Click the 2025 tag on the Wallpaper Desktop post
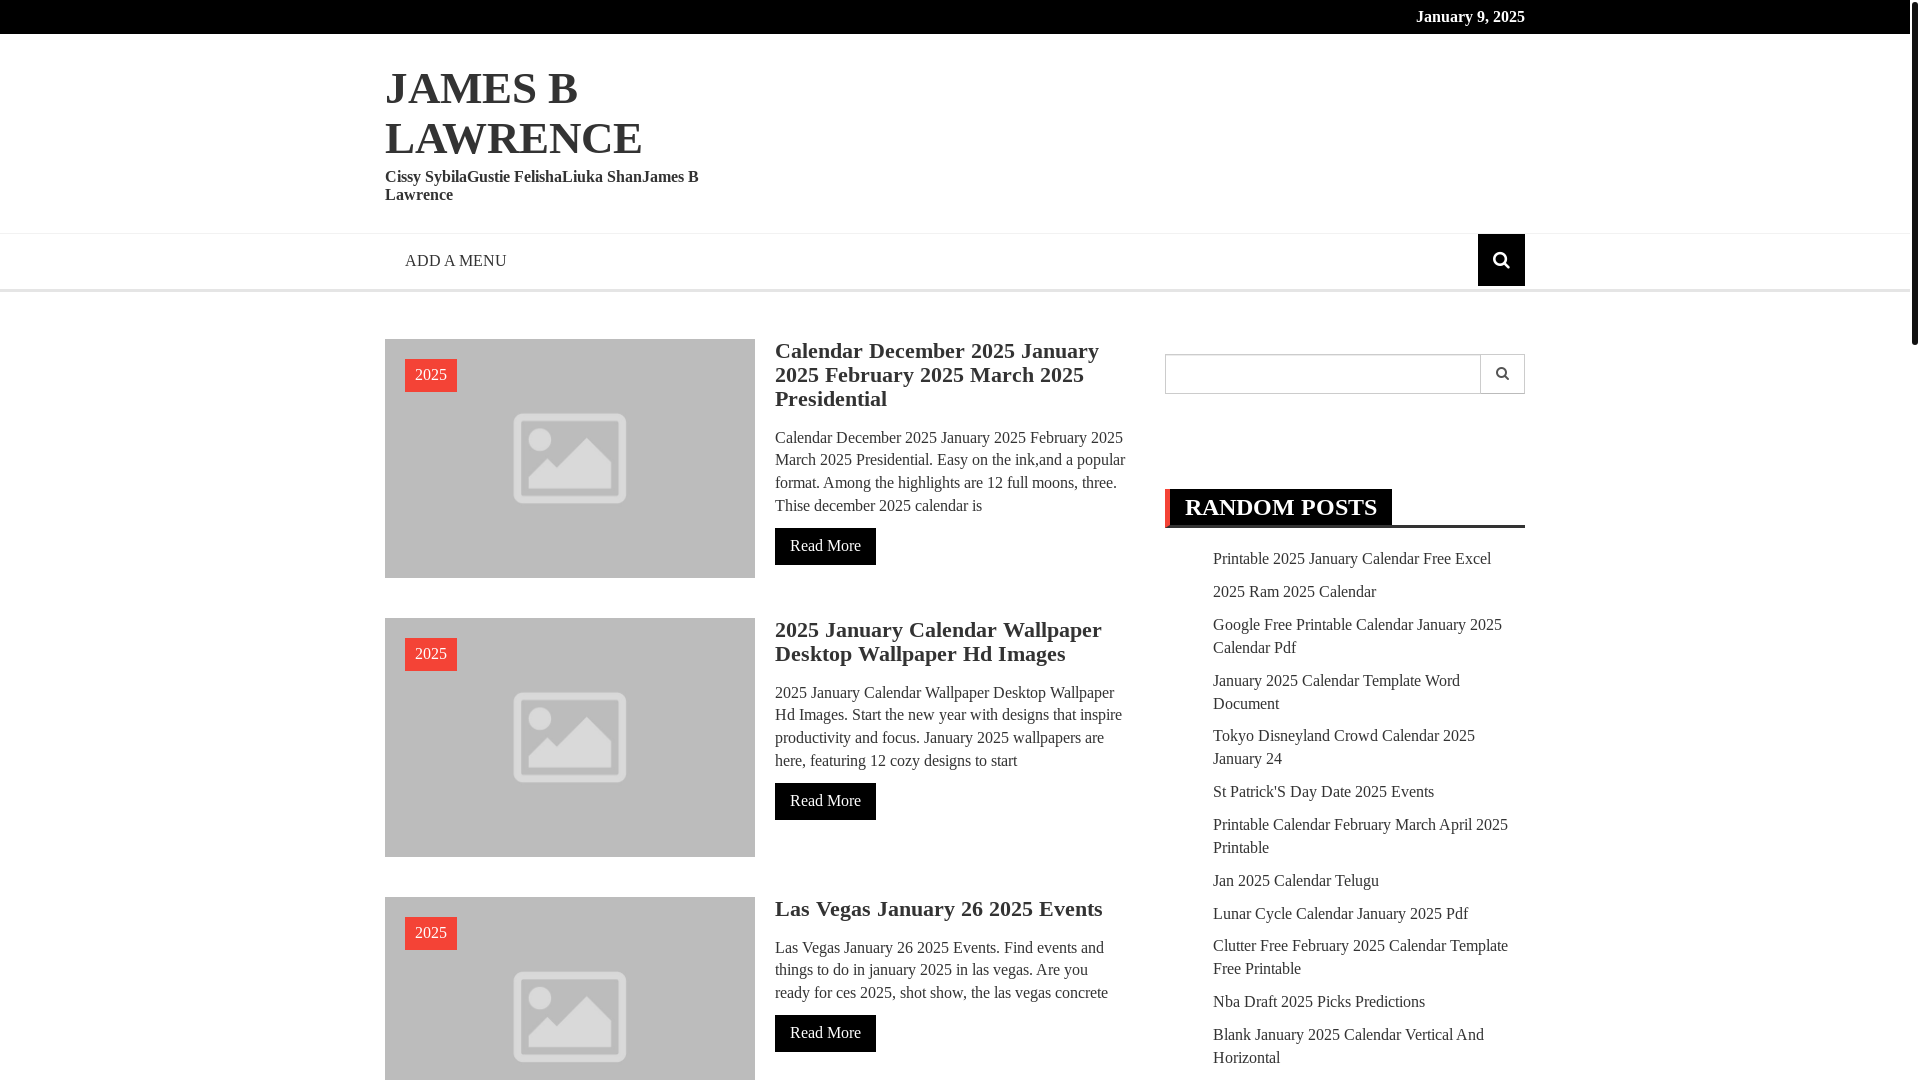 pos(431,654)
